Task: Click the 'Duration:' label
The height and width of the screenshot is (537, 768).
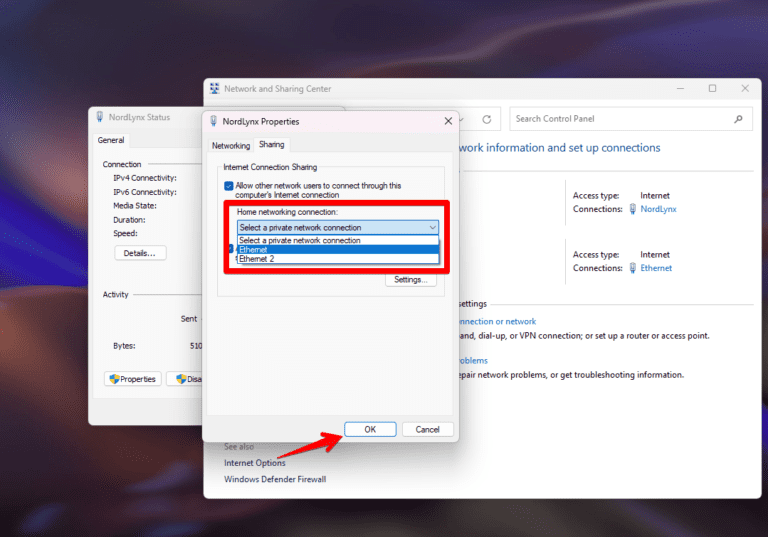Action: (129, 220)
